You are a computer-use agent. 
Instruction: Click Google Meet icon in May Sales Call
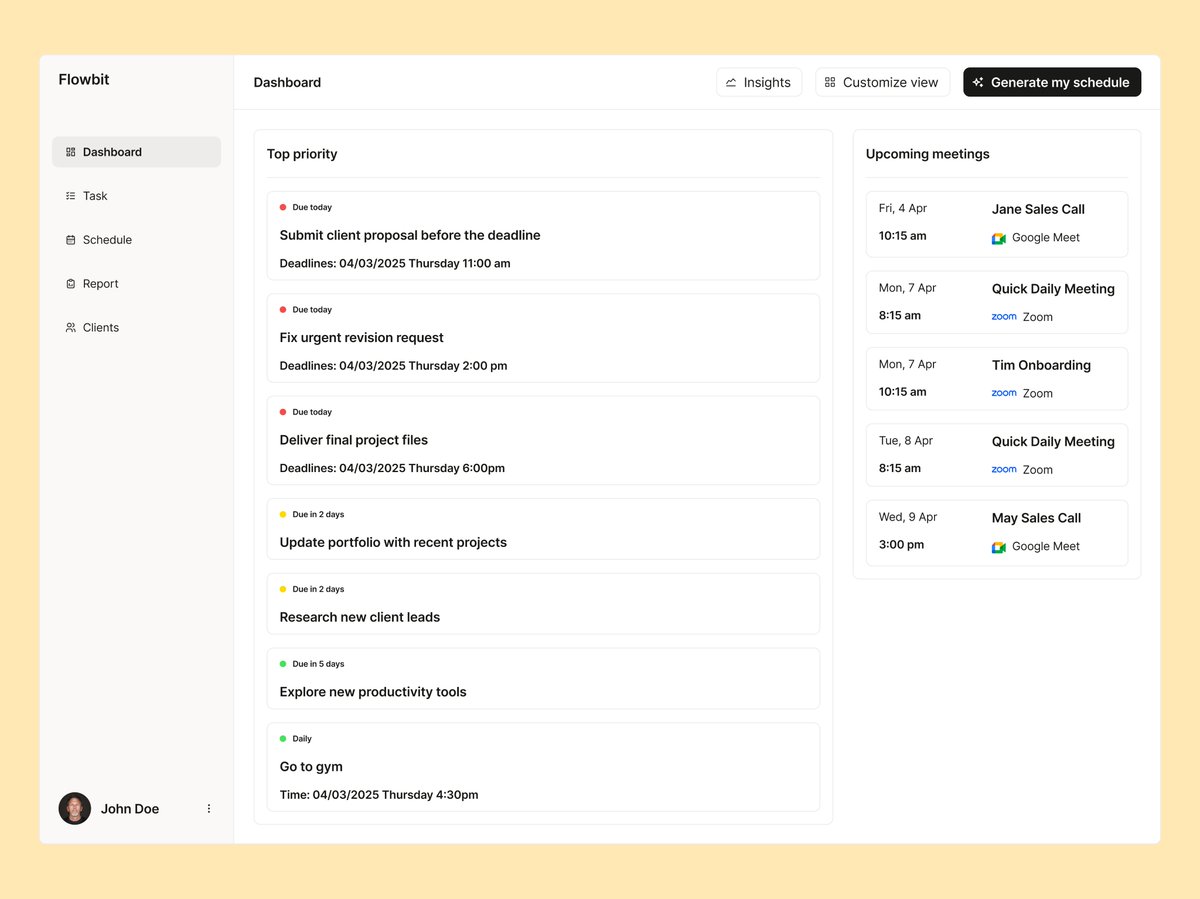point(998,547)
